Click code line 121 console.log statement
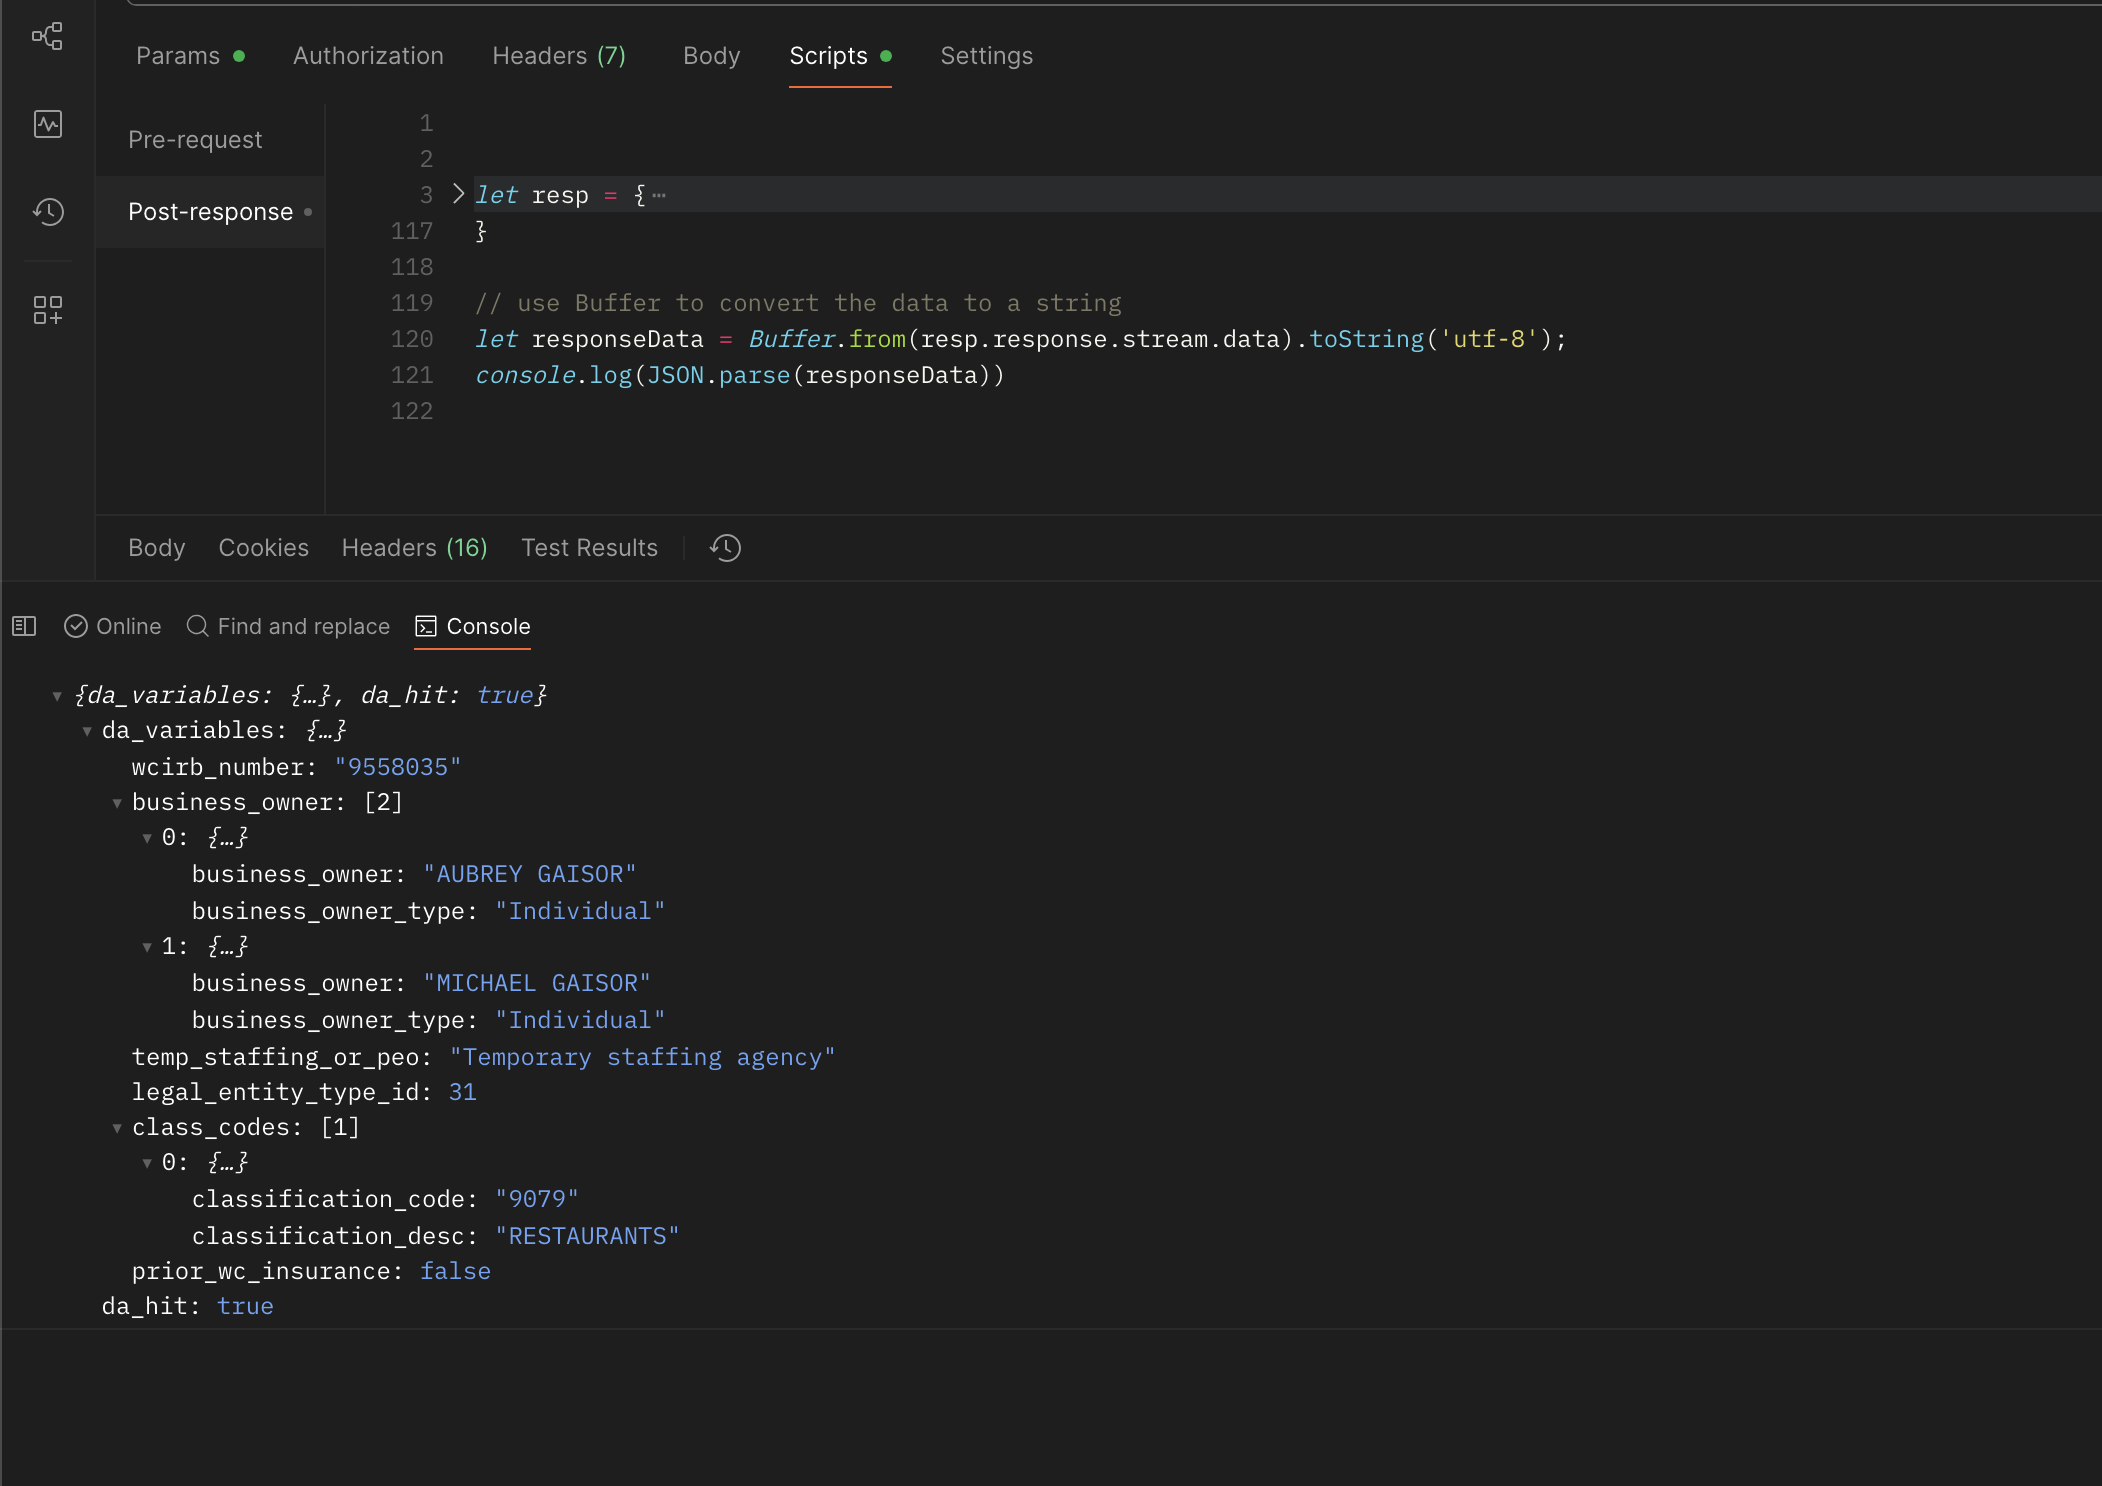Screen dimensions: 2102x1486 click(x=738, y=376)
